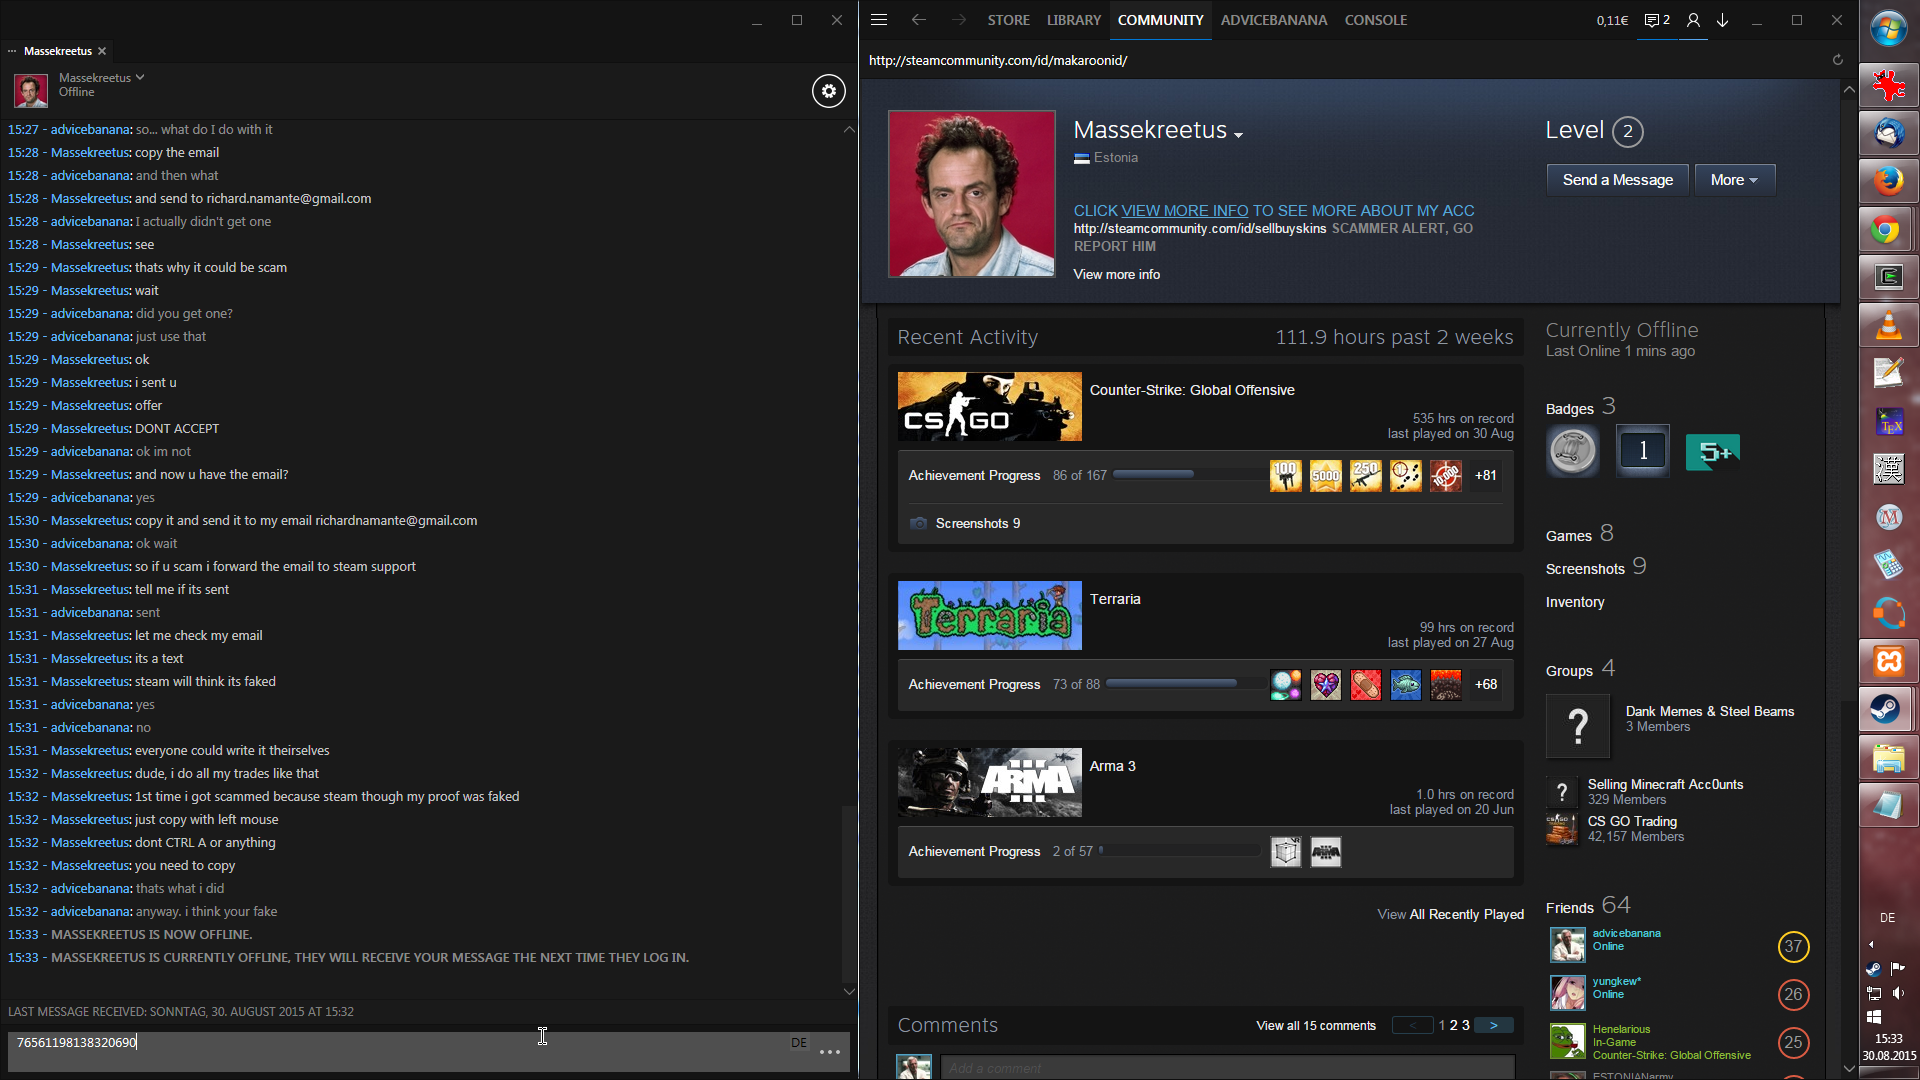Open the Counter-Strike game thumbnail
The height and width of the screenshot is (1080, 1920).
tap(989, 406)
